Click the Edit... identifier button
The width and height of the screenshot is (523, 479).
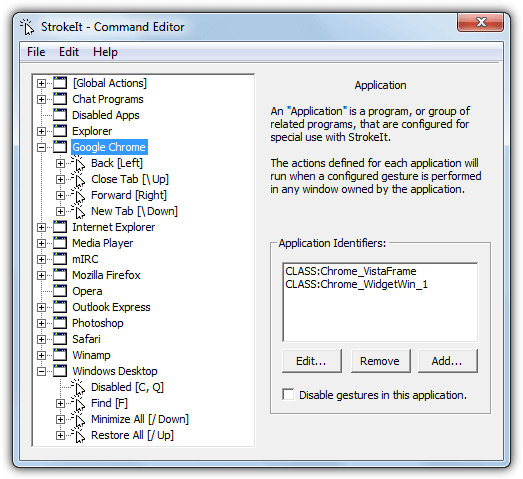click(x=312, y=361)
